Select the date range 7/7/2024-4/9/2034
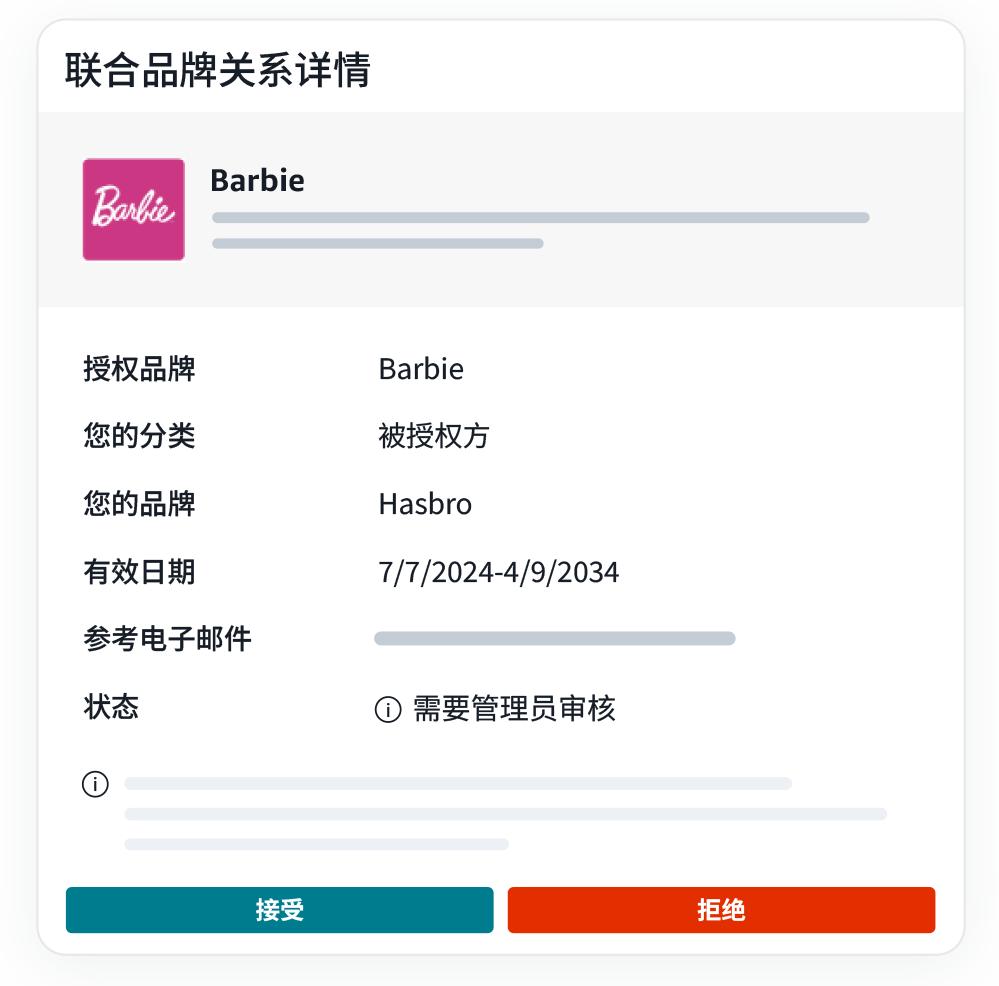999x986 pixels. tap(499, 572)
